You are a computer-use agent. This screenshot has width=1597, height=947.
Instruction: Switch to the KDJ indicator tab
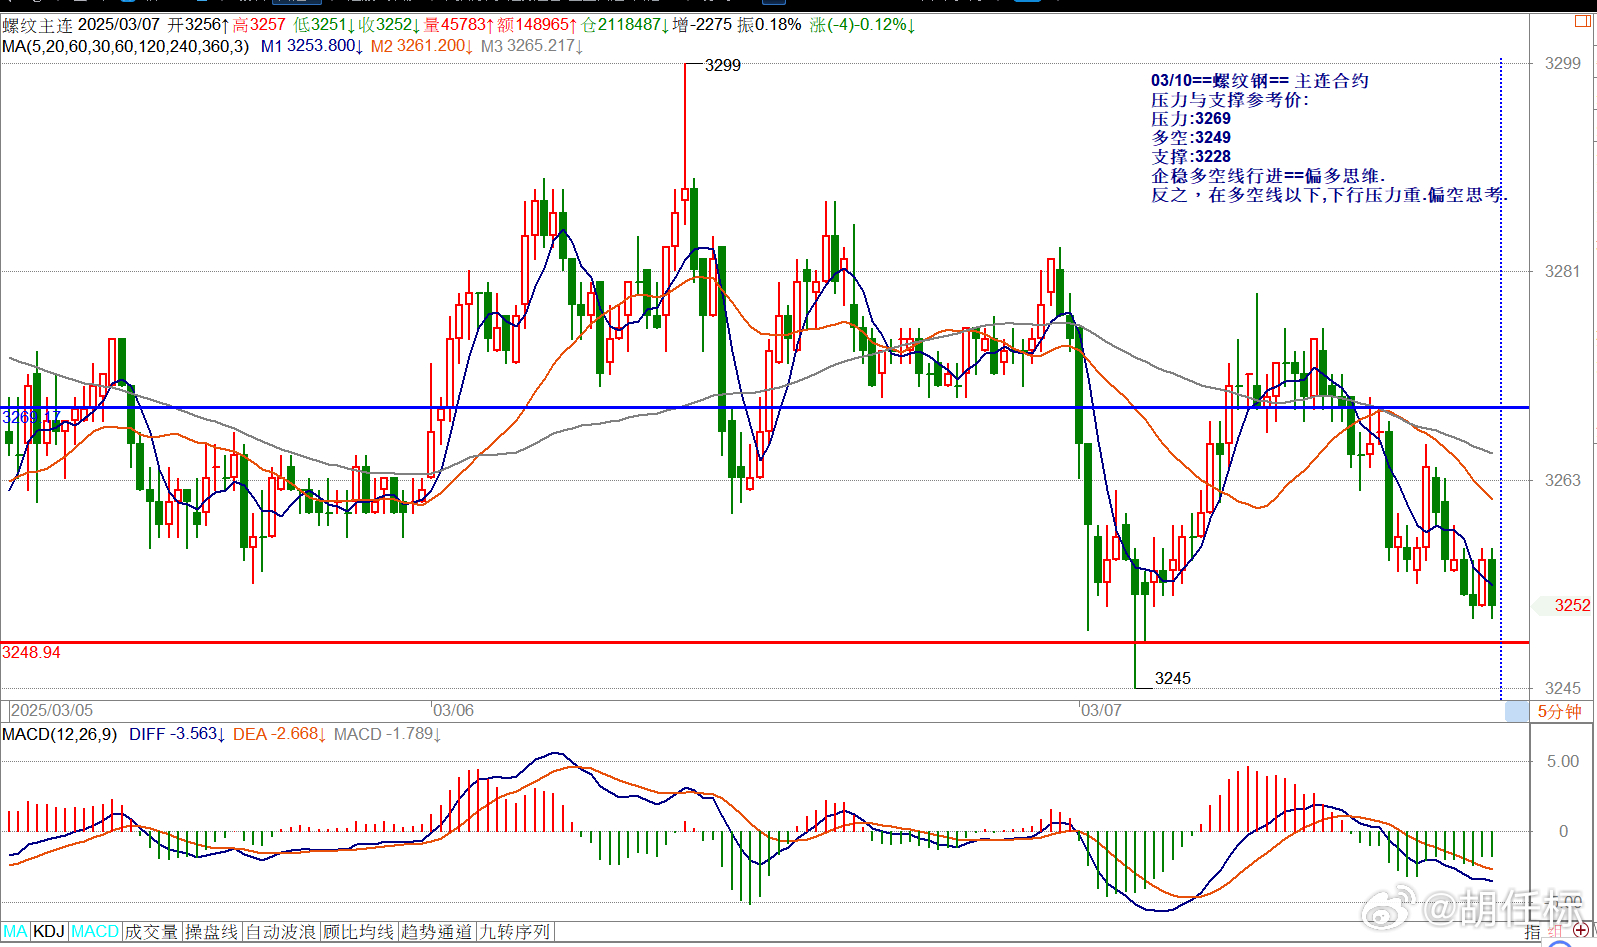pos(49,932)
